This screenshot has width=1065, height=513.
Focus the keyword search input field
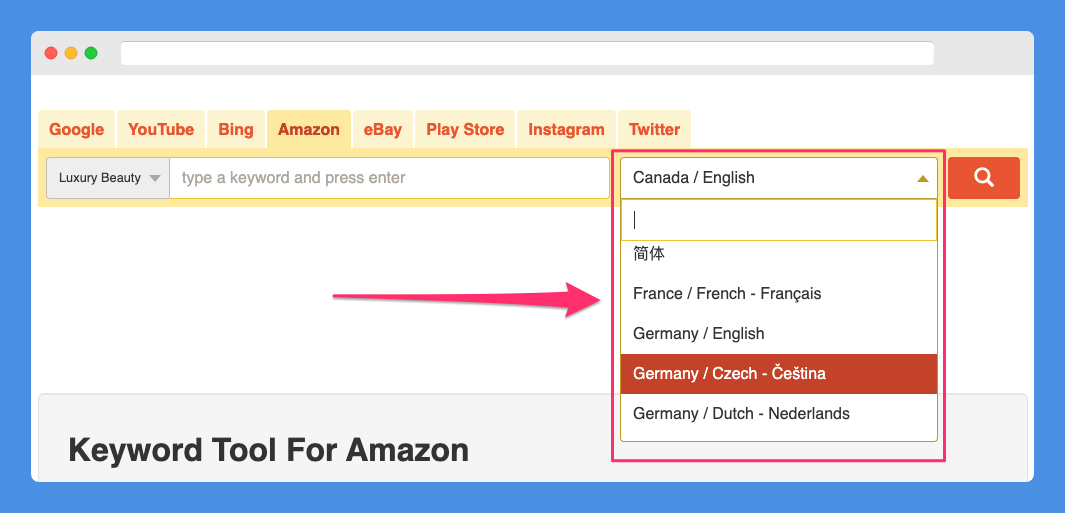click(389, 178)
